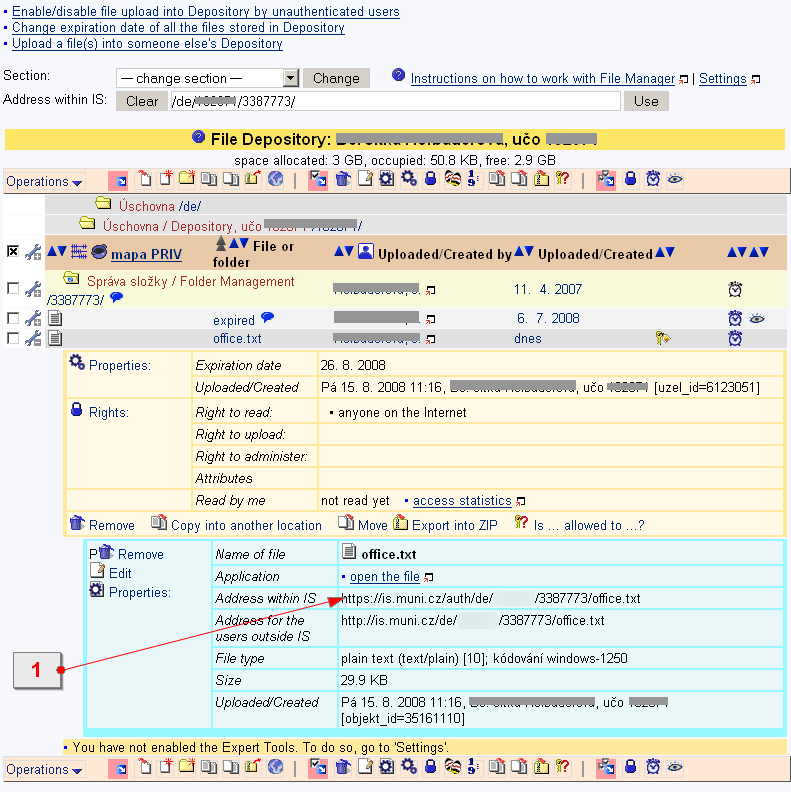The image size is (791, 792).
Task: Click the Change section button
Action: 336,78
